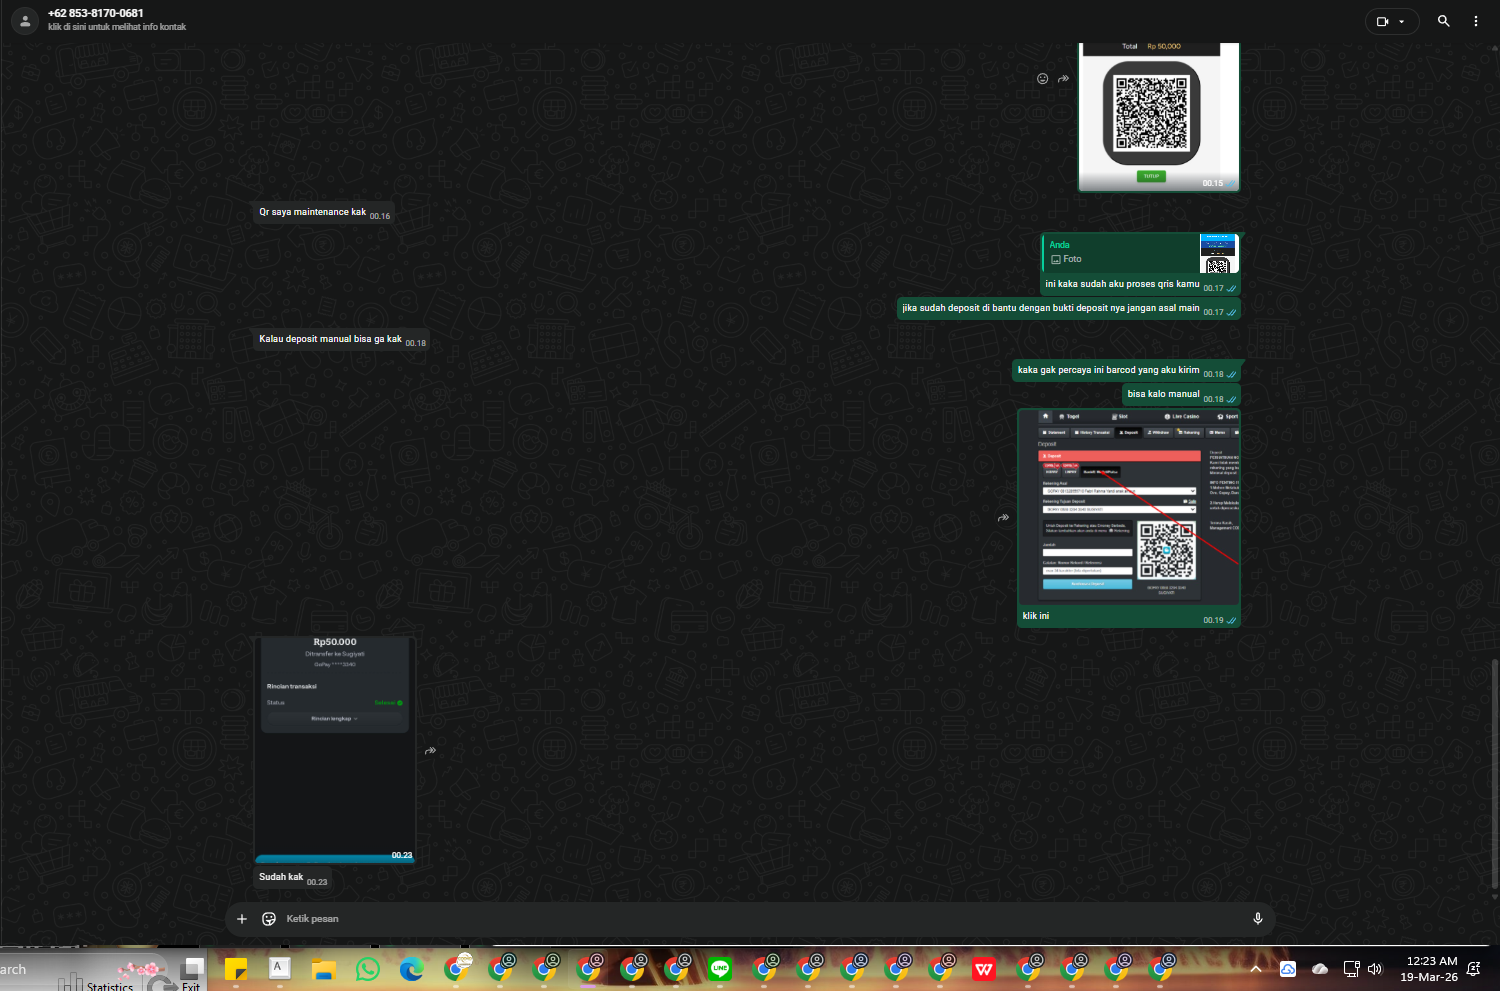Open Microsoft Edge from taskbar
This screenshot has height=991, width=1500.
point(411,969)
